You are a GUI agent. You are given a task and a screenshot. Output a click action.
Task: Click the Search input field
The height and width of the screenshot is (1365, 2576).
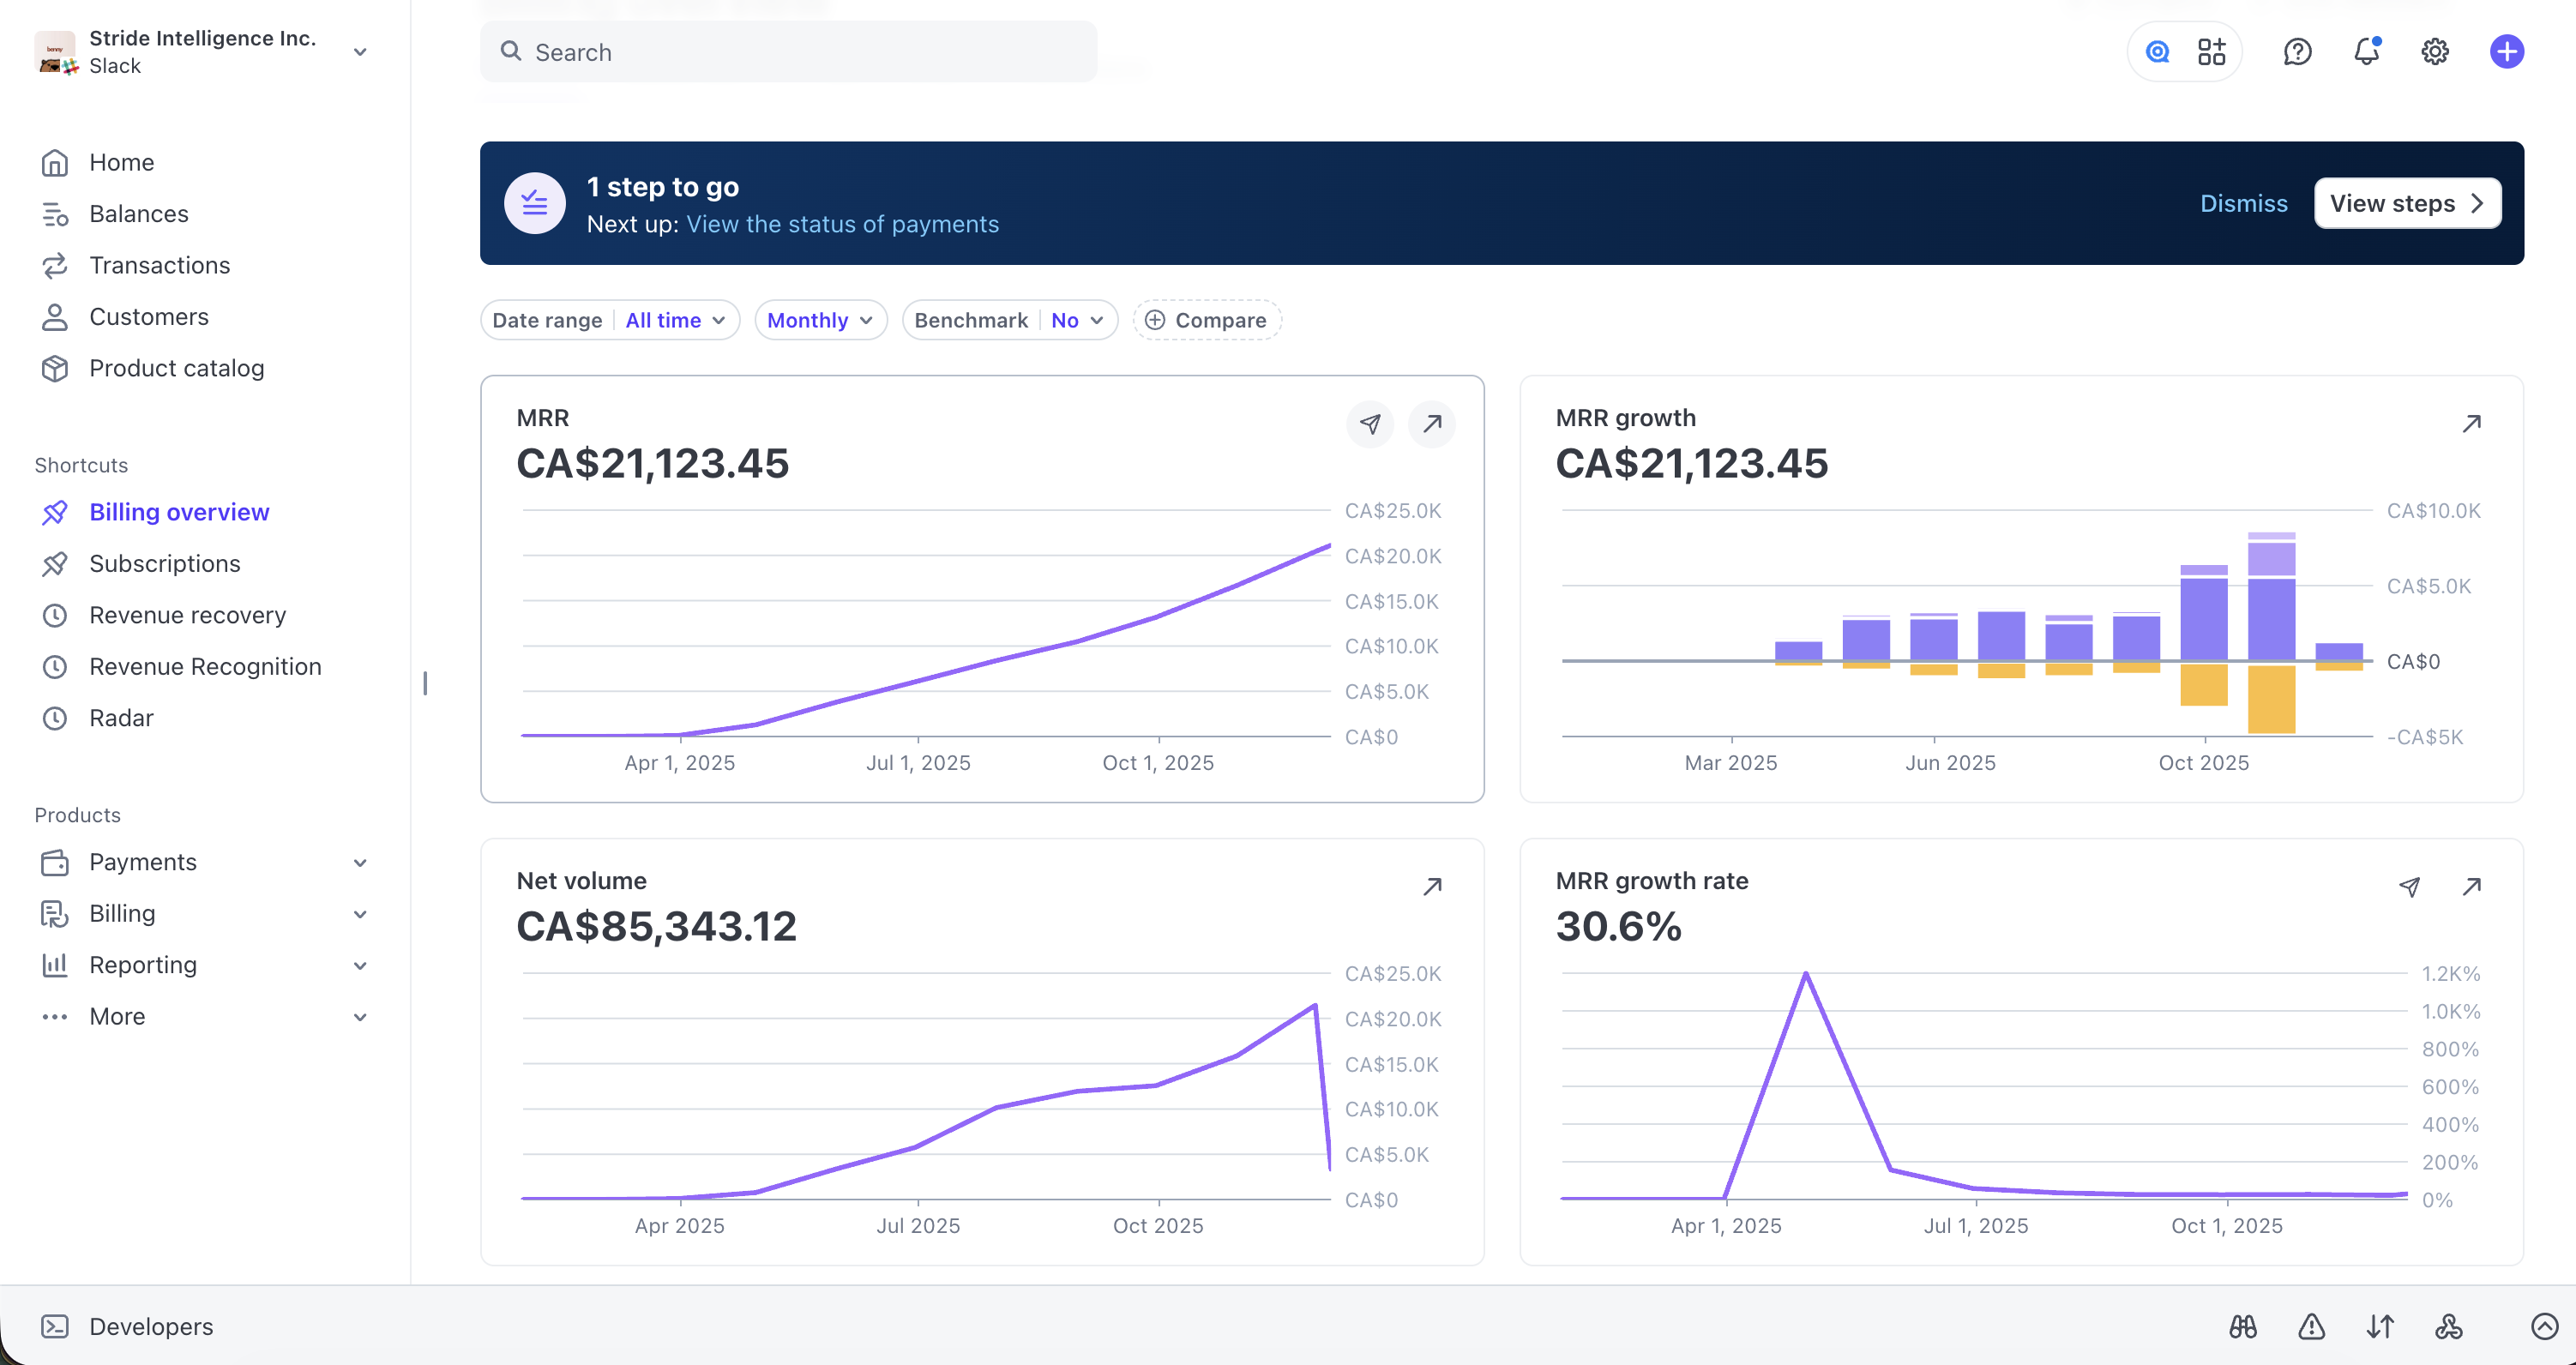click(788, 52)
